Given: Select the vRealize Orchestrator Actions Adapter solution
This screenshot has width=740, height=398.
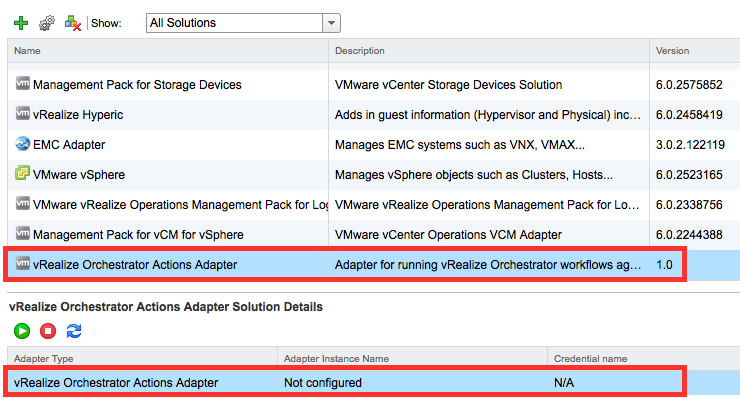Looking at the screenshot, I should tap(374, 264).
